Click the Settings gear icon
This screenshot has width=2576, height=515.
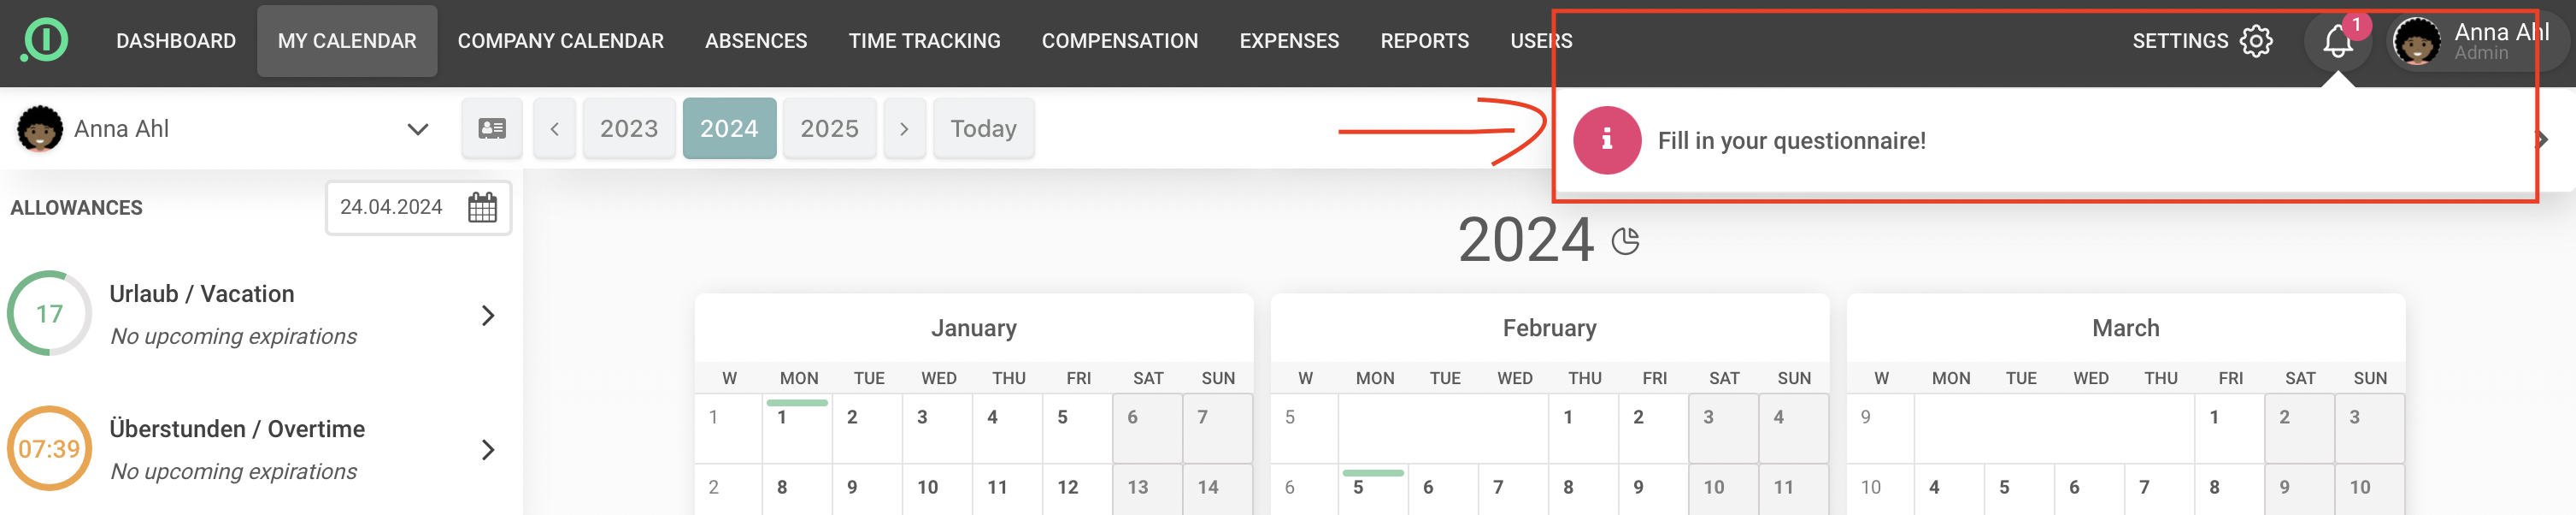click(x=2256, y=41)
